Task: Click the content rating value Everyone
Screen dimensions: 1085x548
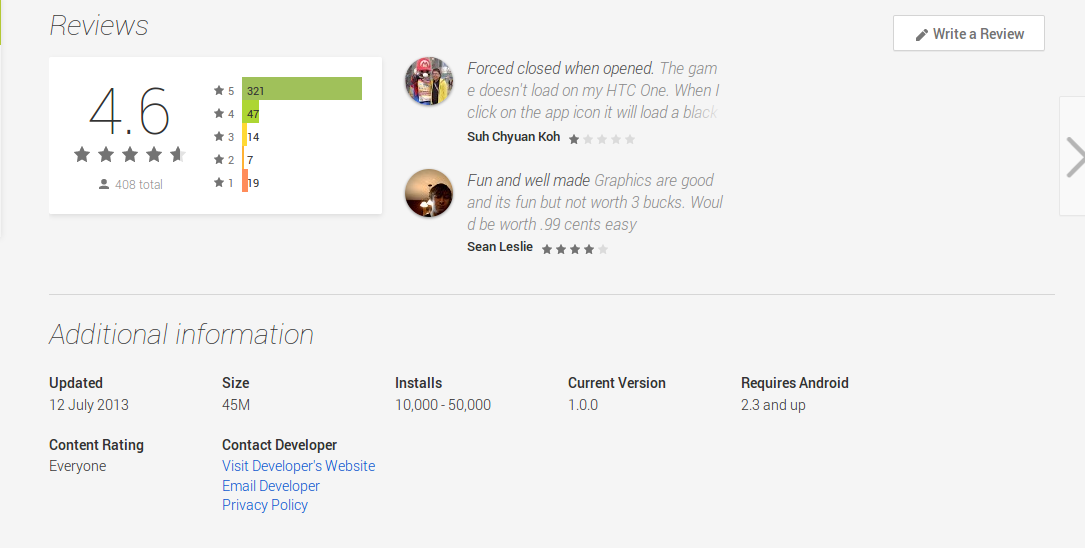Action: pyautogui.click(x=78, y=466)
